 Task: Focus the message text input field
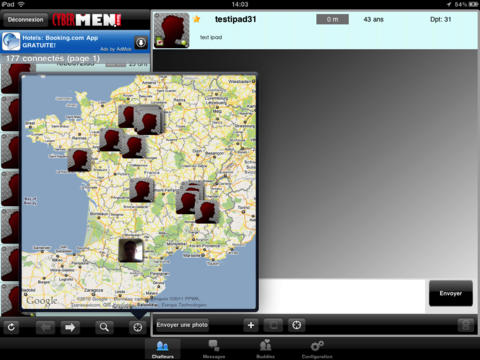point(342,296)
